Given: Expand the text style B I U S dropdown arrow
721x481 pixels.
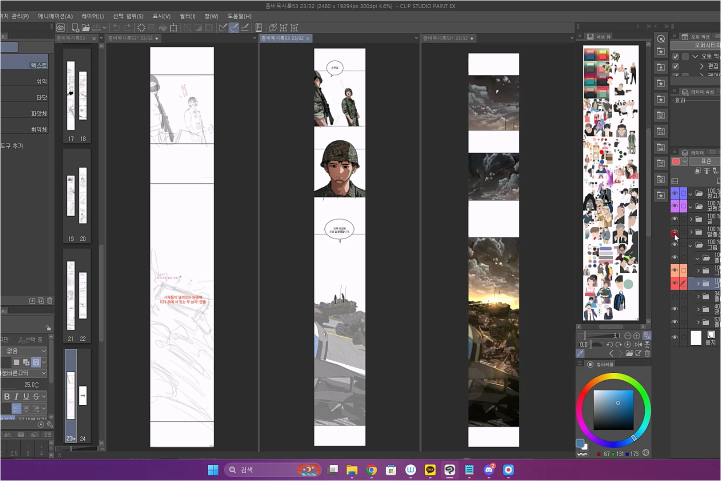Looking at the screenshot, I should (x=44, y=396).
